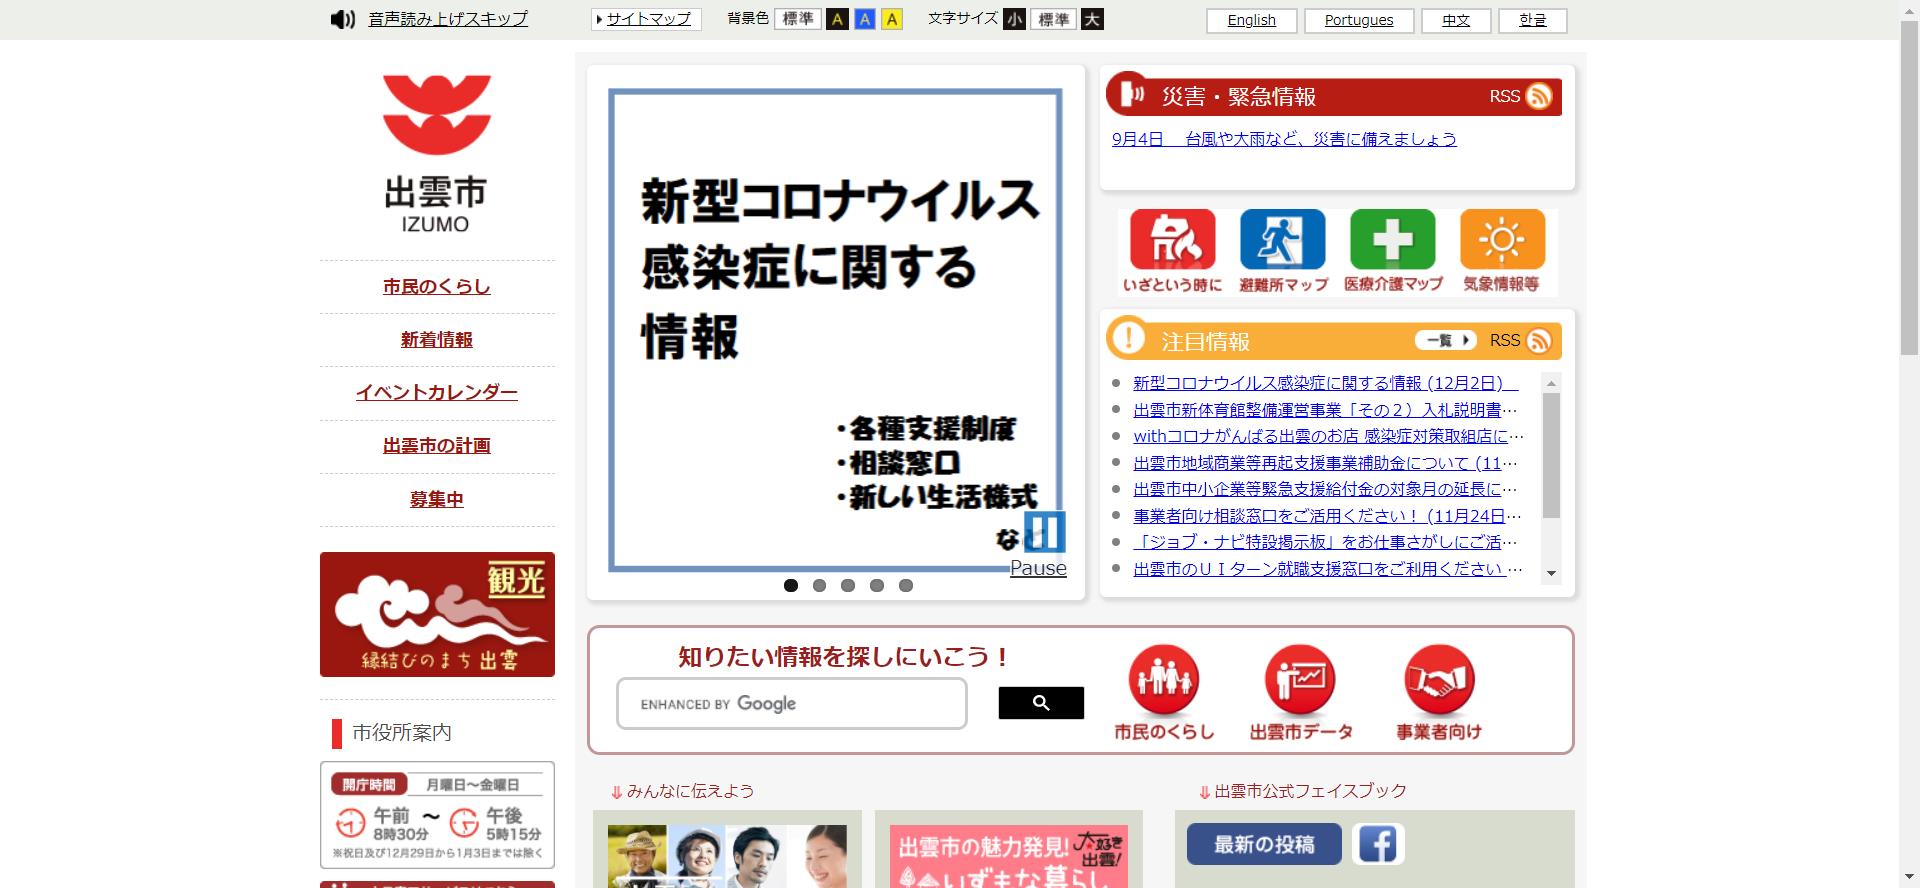Choose the black background color swatch
The image size is (1920, 888).
coord(837,19)
